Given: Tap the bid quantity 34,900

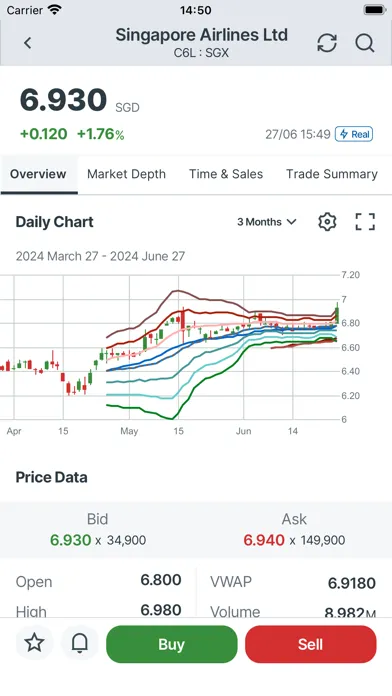Looking at the screenshot, I should tap(127, 541).
